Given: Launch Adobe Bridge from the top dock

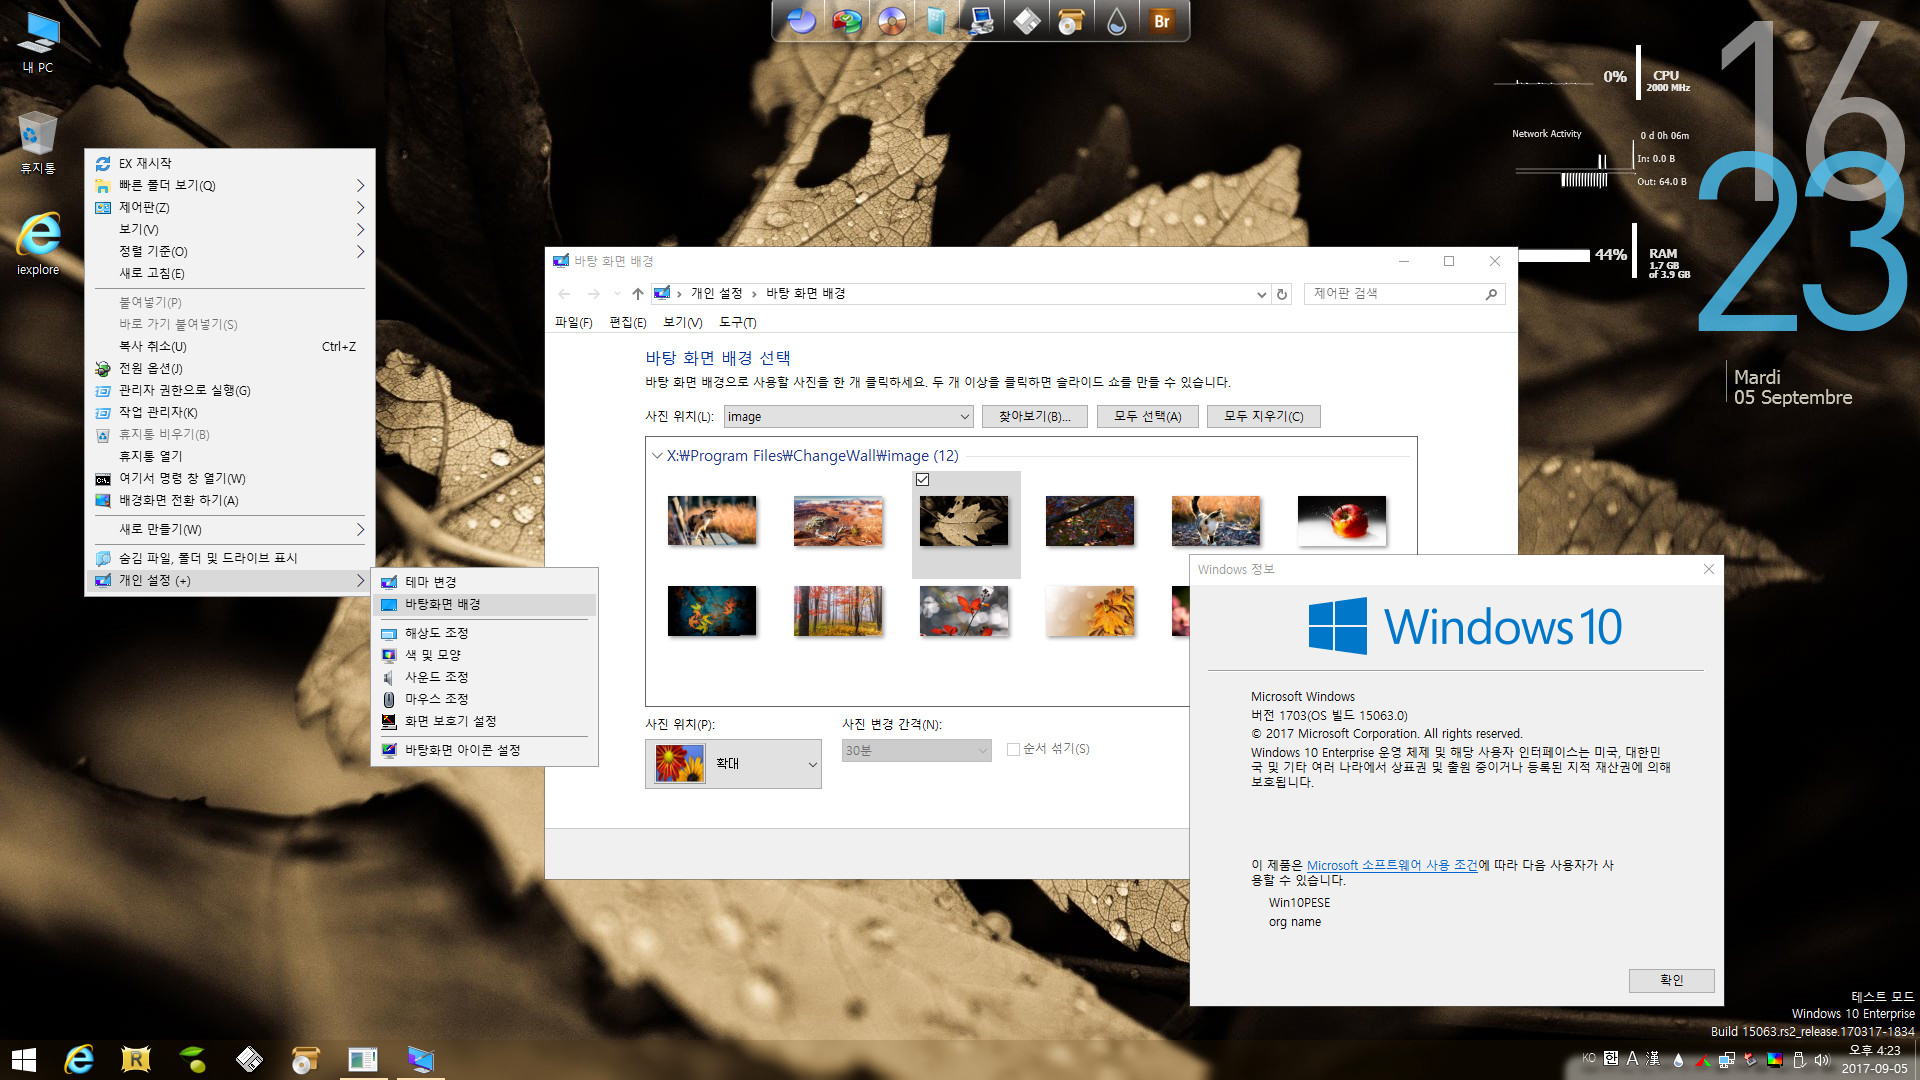Looking at the screenshot, I should coord(1161,21).
